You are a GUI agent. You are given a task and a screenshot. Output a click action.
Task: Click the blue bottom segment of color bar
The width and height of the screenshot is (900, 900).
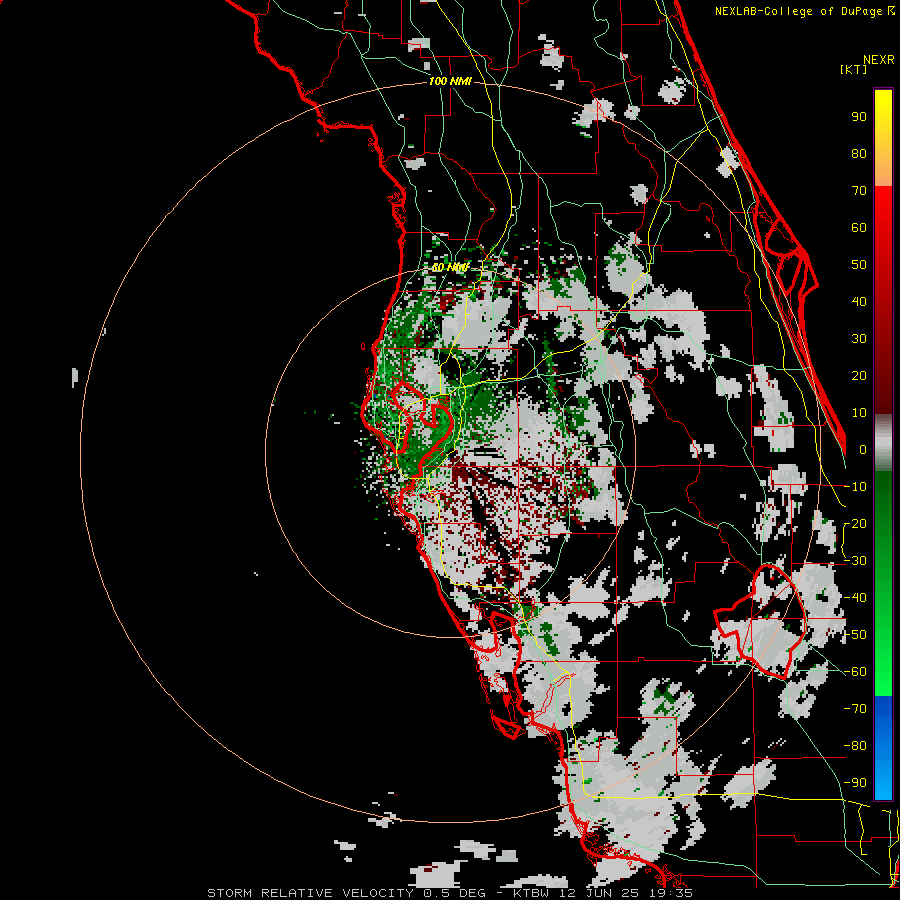point(883,748)
